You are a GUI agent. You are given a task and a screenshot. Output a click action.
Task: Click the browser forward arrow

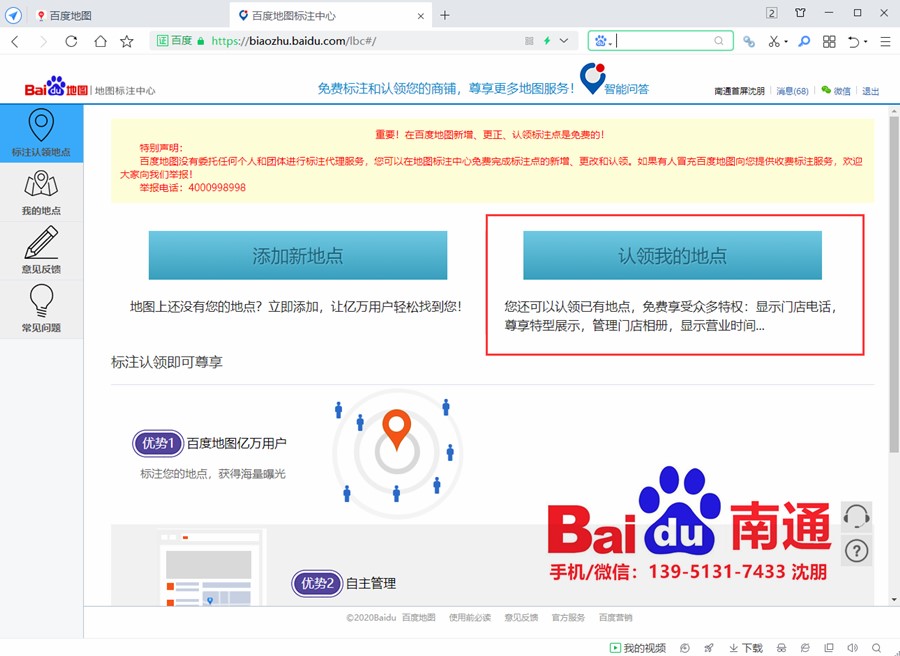43,41
